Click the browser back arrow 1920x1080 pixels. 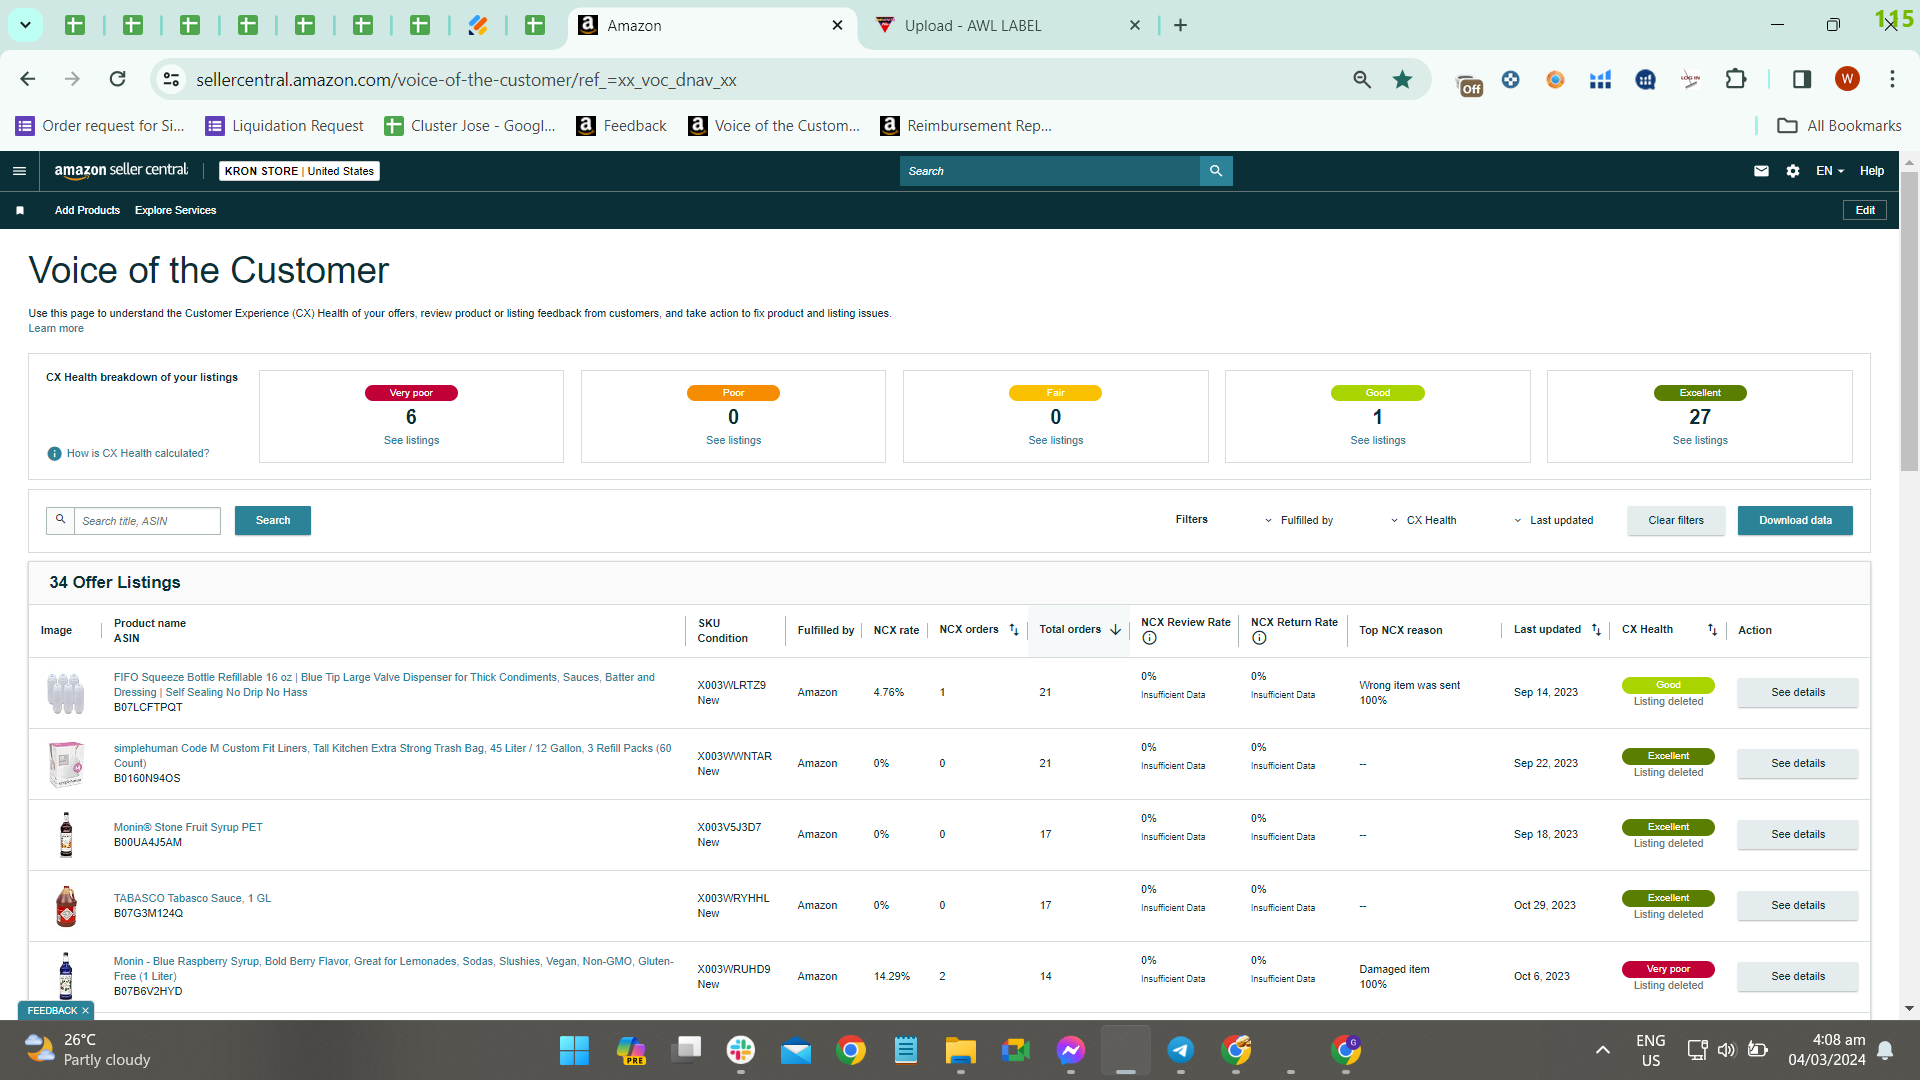(x=28, y=79)
